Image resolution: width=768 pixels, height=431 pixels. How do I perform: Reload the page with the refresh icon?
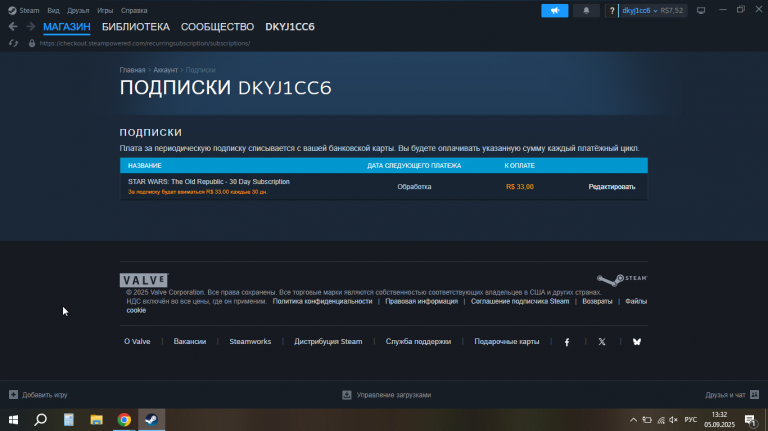[x=13, y=43]
